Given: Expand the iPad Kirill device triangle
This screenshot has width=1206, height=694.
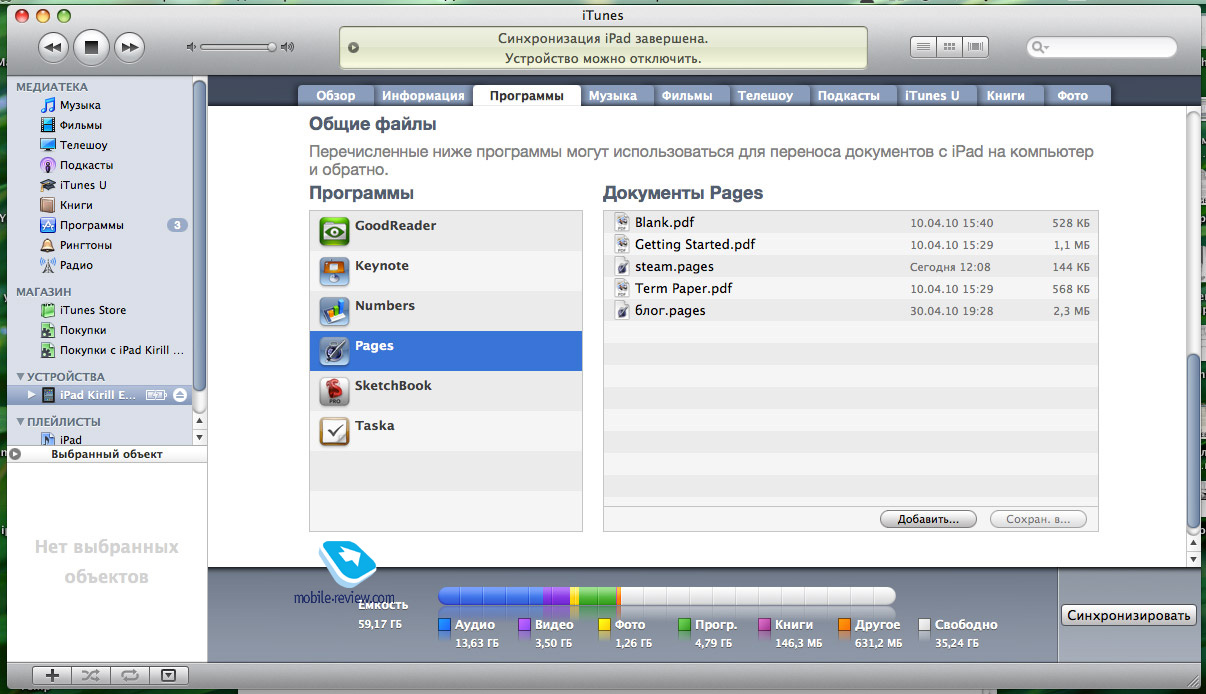Looking at the screenshot, I should click(x=31, y=395).
